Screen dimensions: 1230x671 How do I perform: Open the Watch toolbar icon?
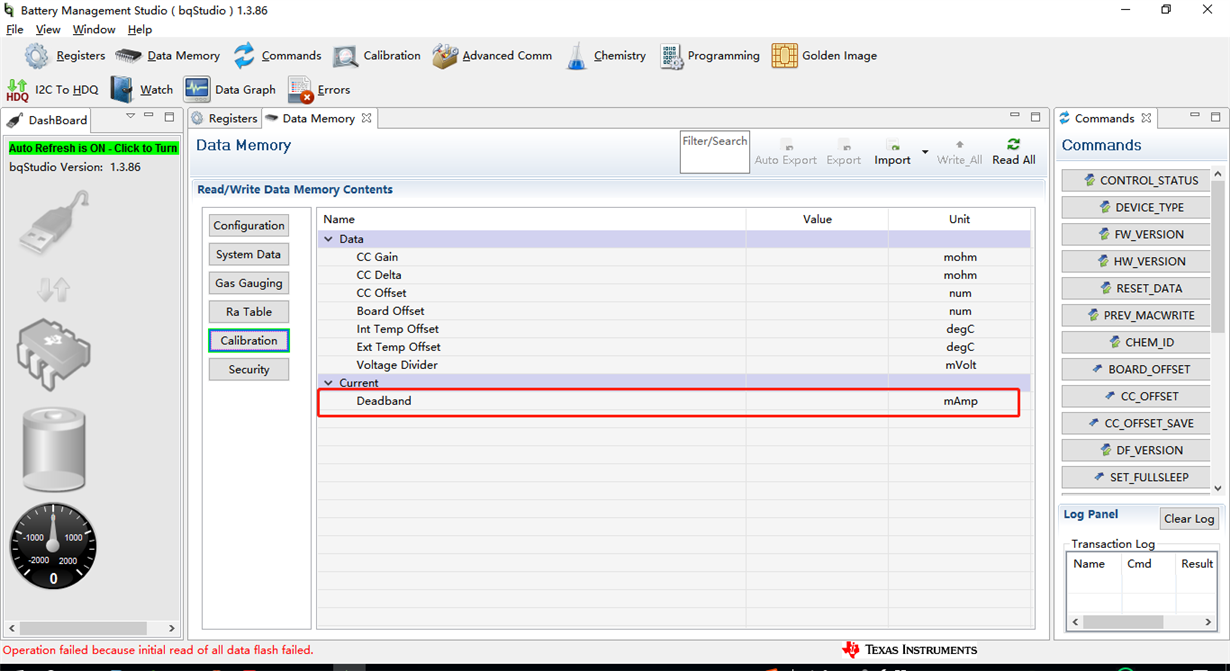pos(121,90)
